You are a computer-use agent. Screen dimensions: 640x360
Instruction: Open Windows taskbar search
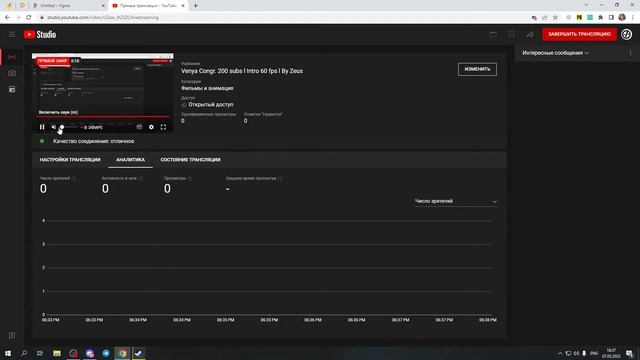24,353
